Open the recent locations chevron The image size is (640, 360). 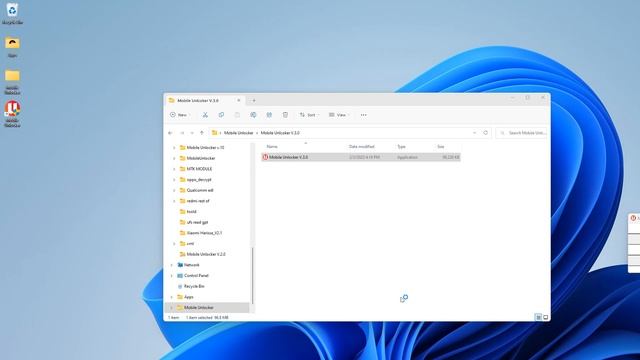click(192, 133)
